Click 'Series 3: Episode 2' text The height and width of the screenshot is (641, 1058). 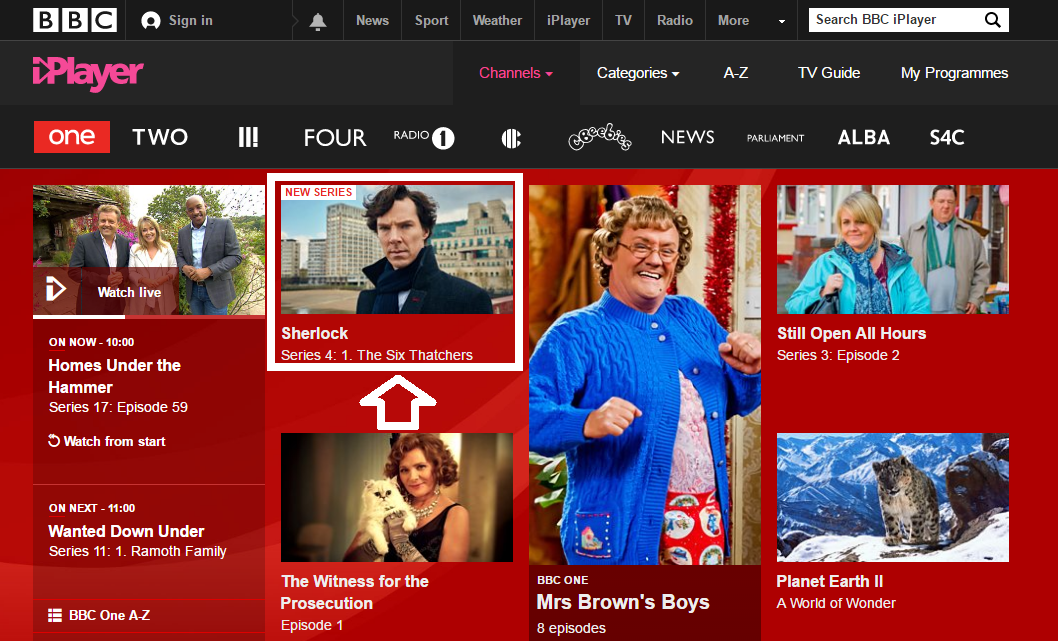point(838,355)
